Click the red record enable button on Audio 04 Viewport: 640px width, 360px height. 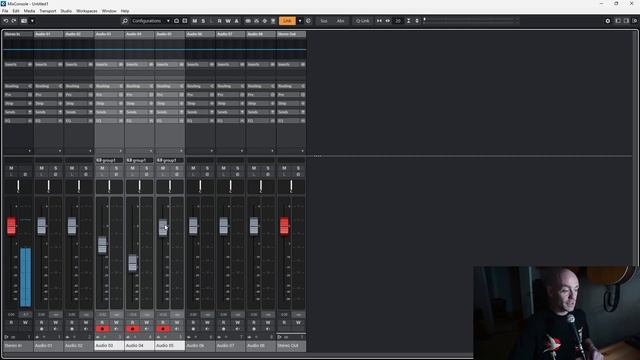point(133,329)
